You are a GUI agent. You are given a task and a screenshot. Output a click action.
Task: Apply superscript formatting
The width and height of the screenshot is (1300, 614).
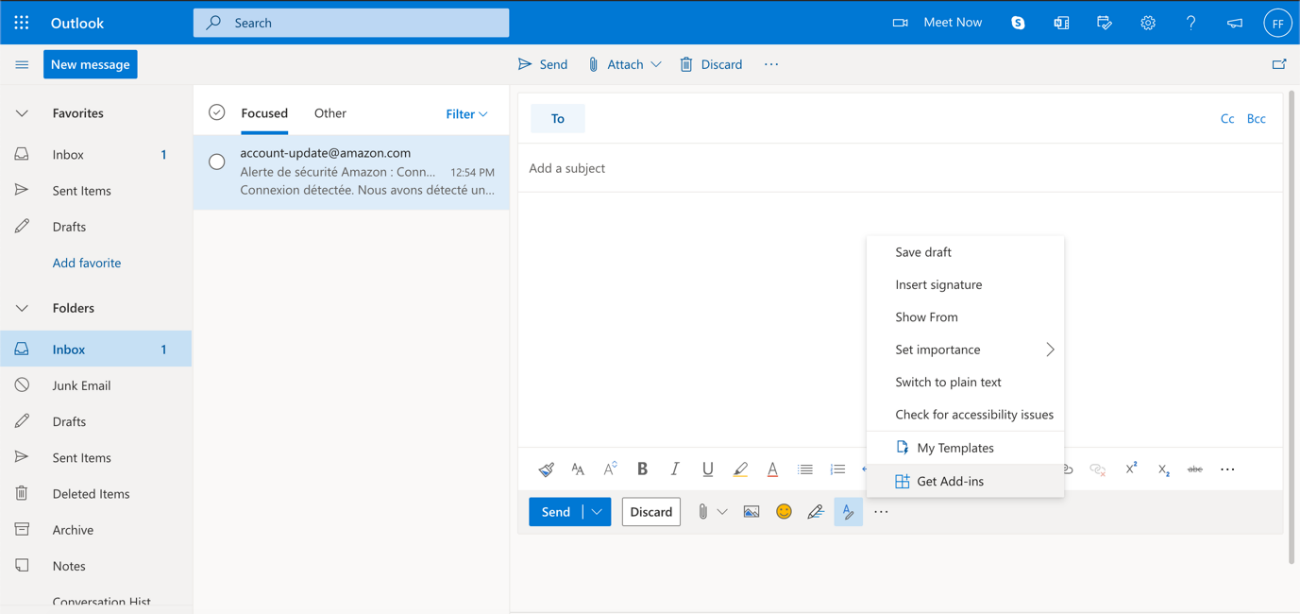pyautogui.click(x=1131, y=469)
